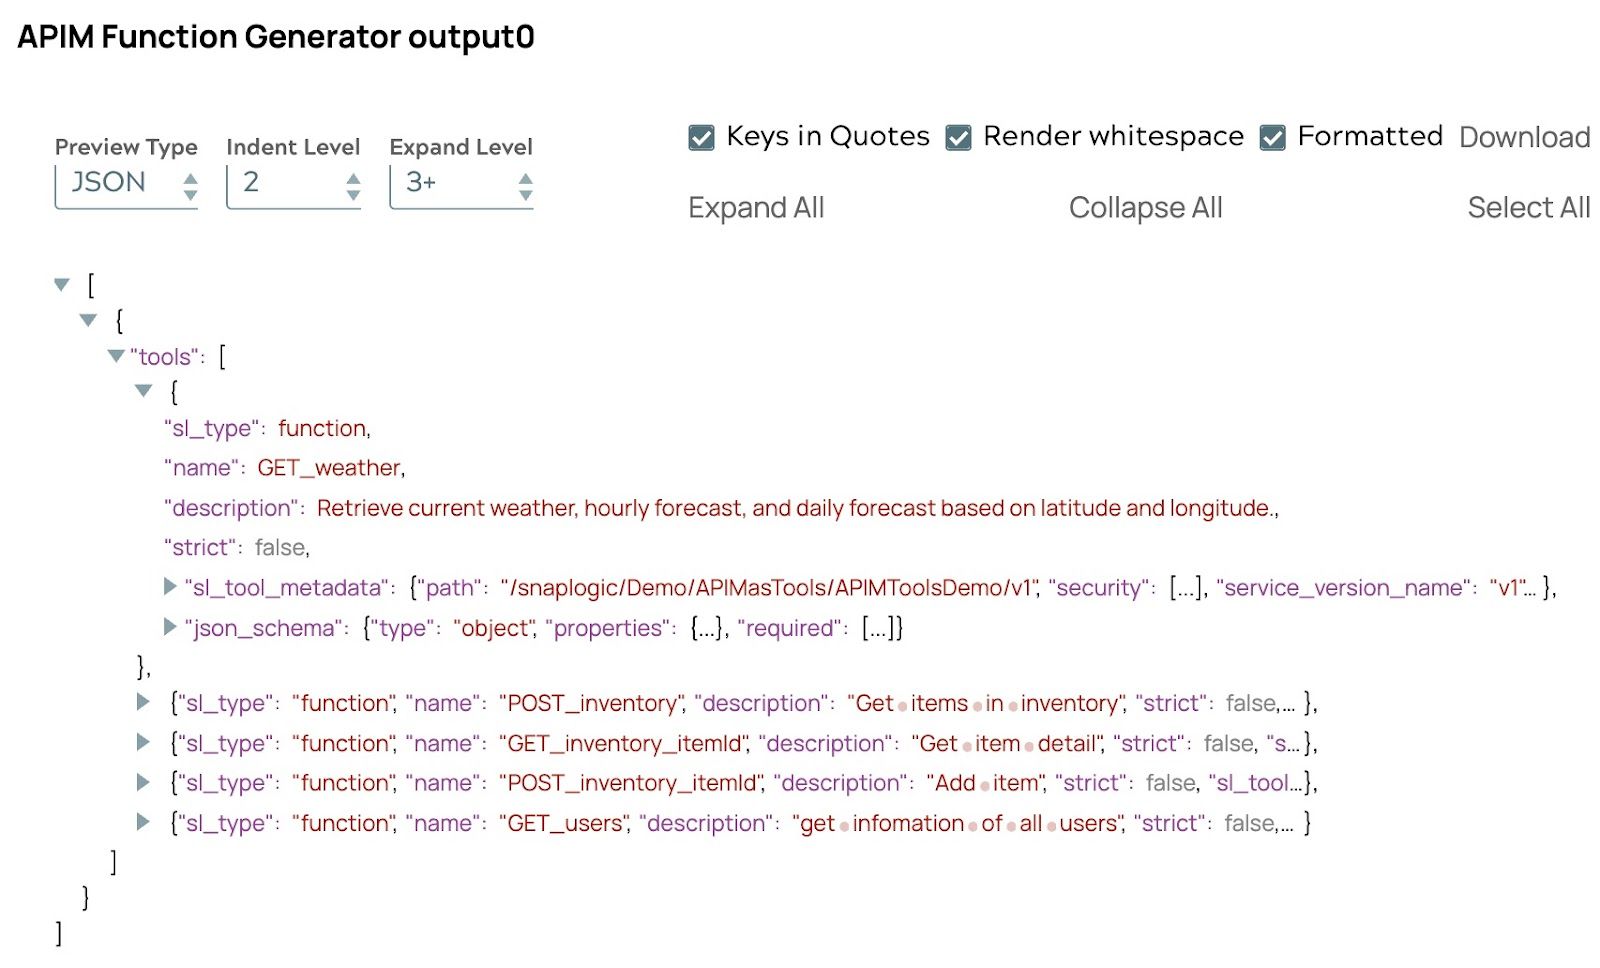Open the Indent Level selector
The image size is (1600, 968).
[293, 184]
